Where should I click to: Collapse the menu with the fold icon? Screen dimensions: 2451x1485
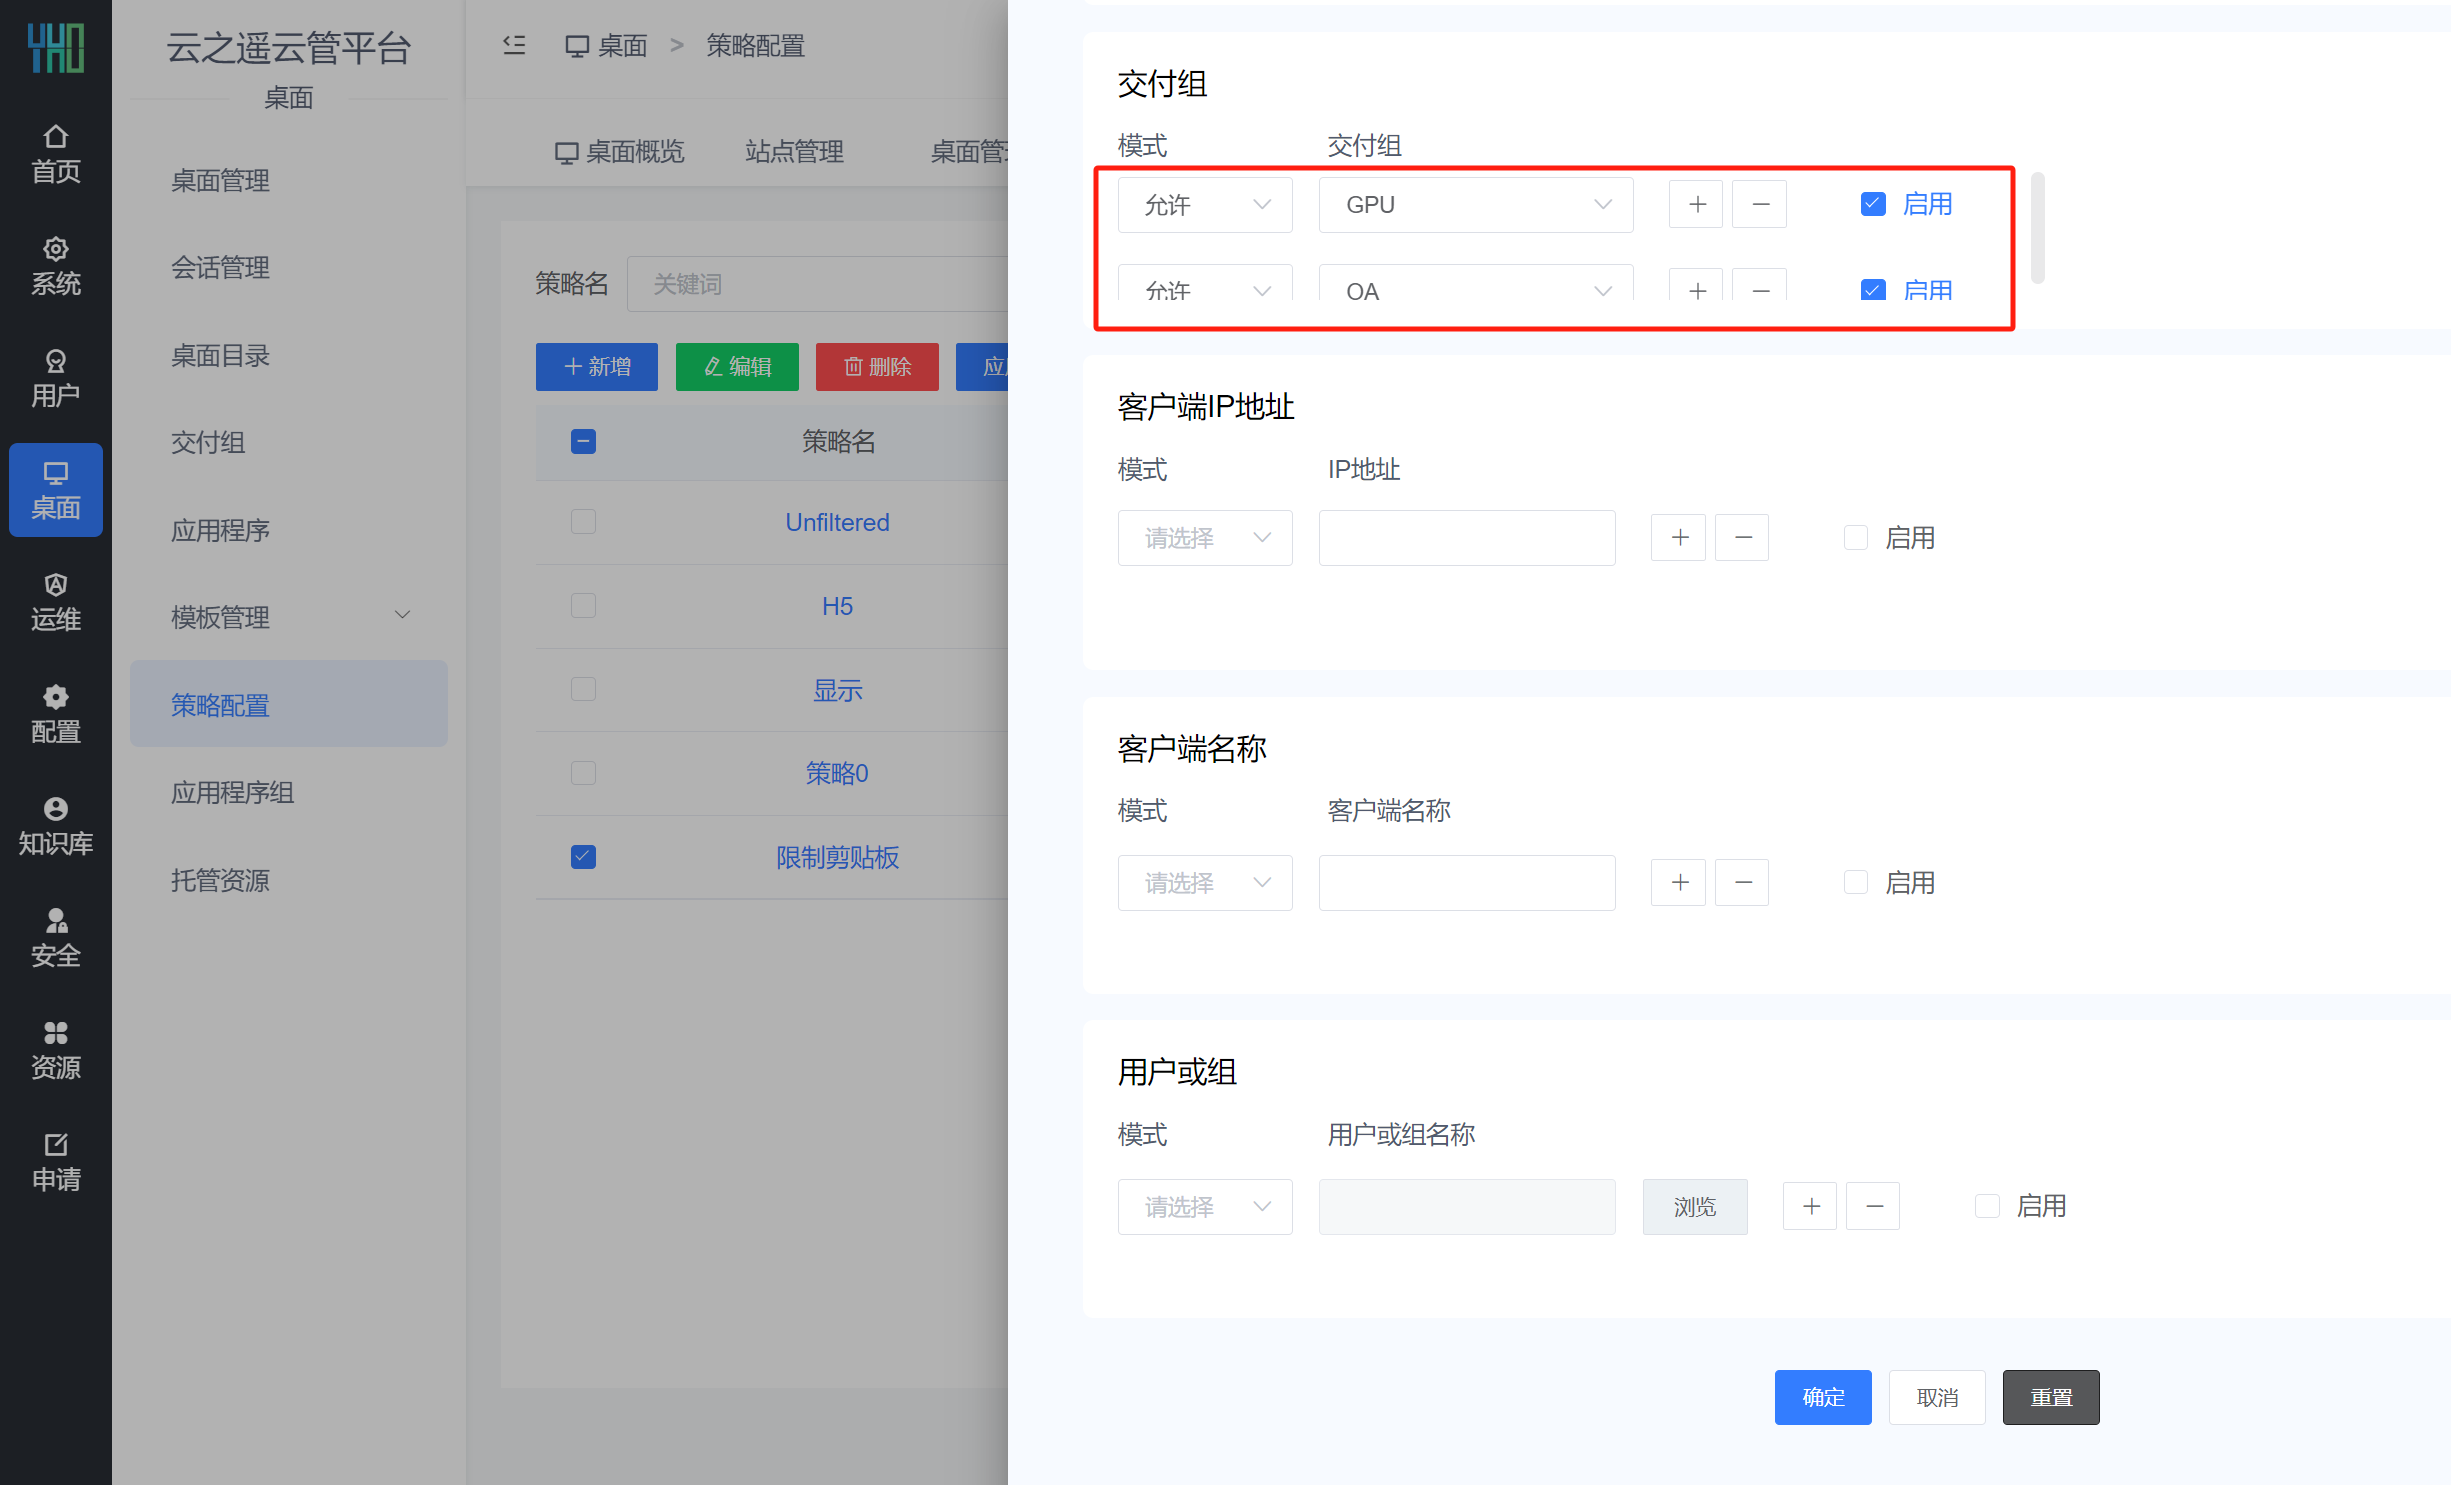click(514, 45)
